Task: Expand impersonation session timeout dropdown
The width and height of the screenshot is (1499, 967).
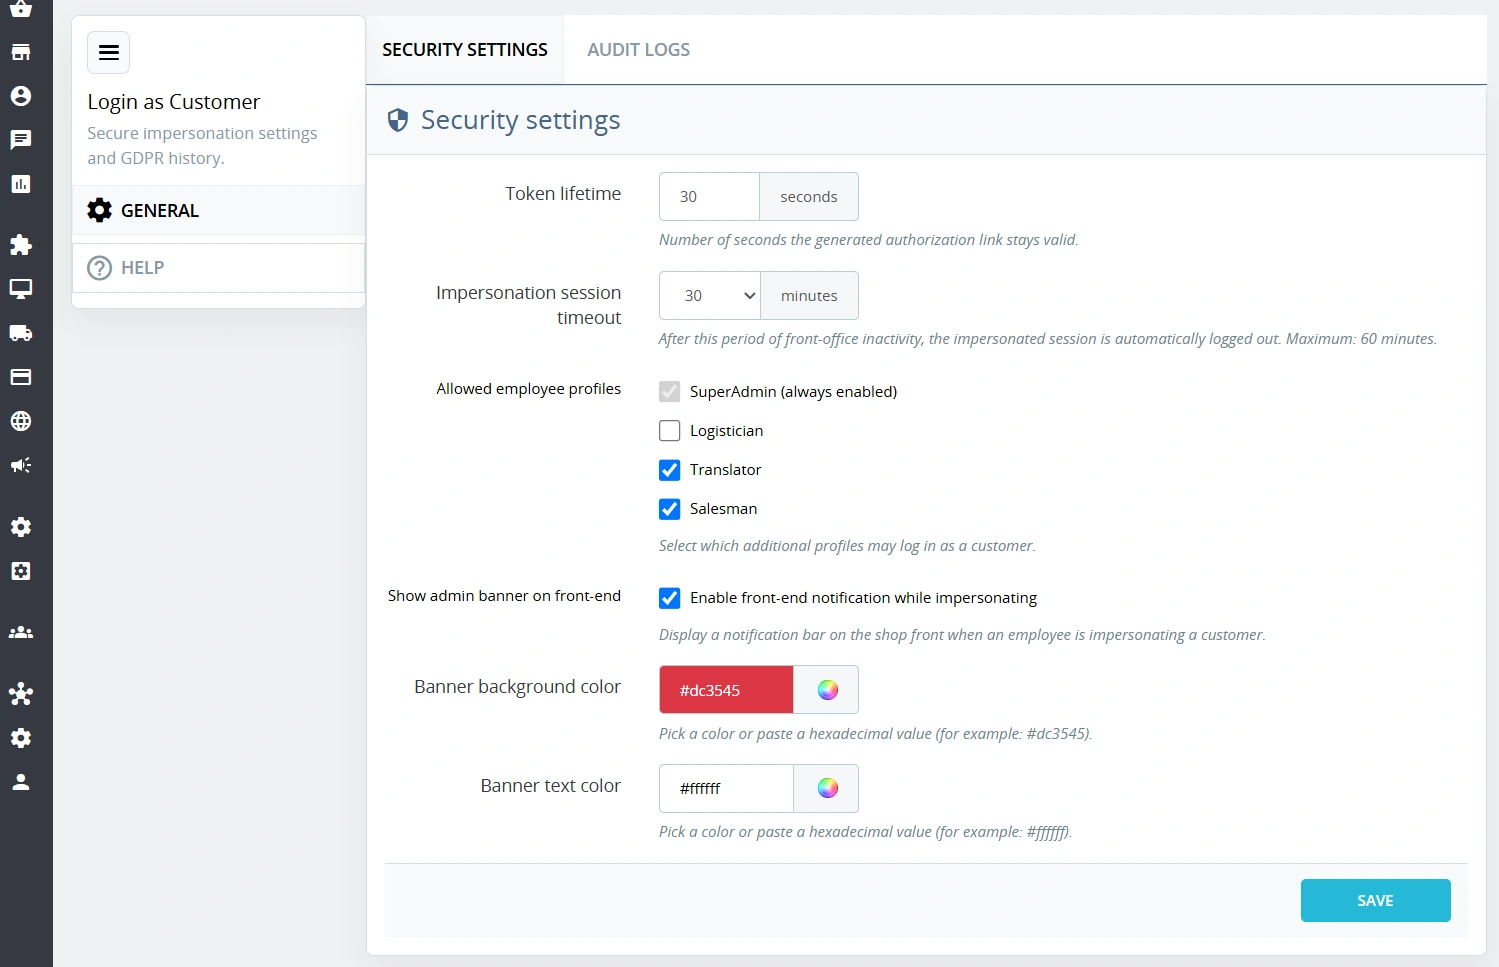Action: click(x=710, y=296)
